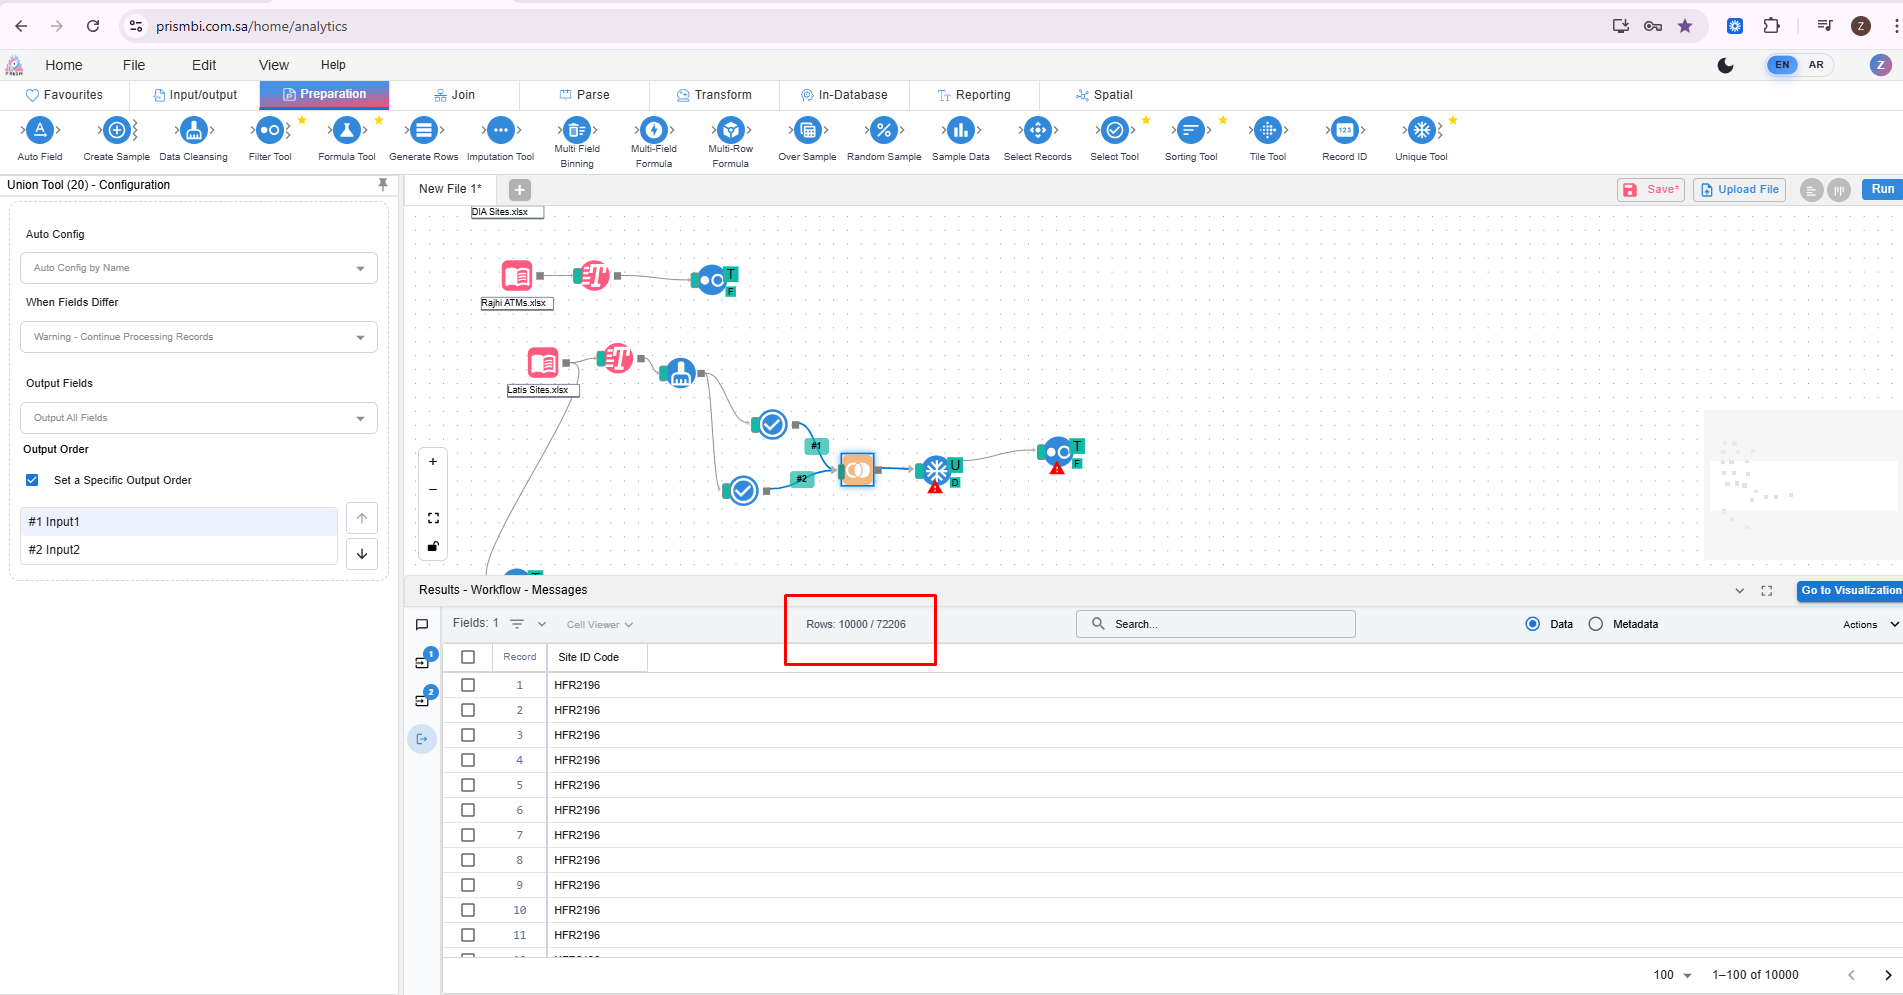Expand the Output All Fields dropdown
Image resolution: width=1903 pixels, height=995 pixels.
pyautogui.click(x=198, y=418)
